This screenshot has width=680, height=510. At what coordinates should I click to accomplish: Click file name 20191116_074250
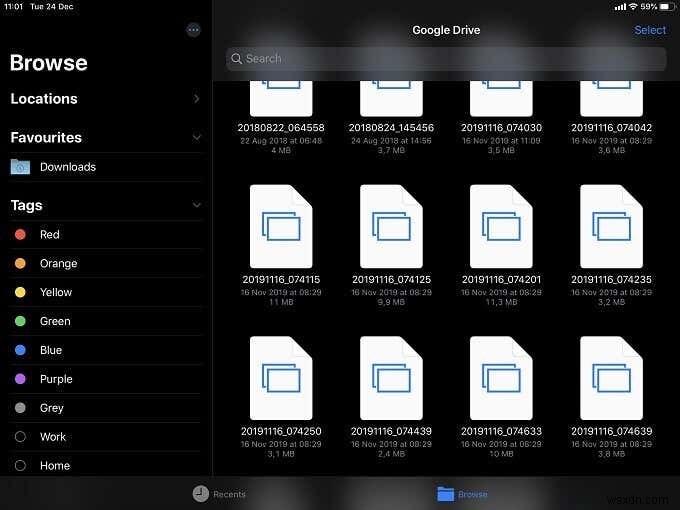(x=281, y=432)
